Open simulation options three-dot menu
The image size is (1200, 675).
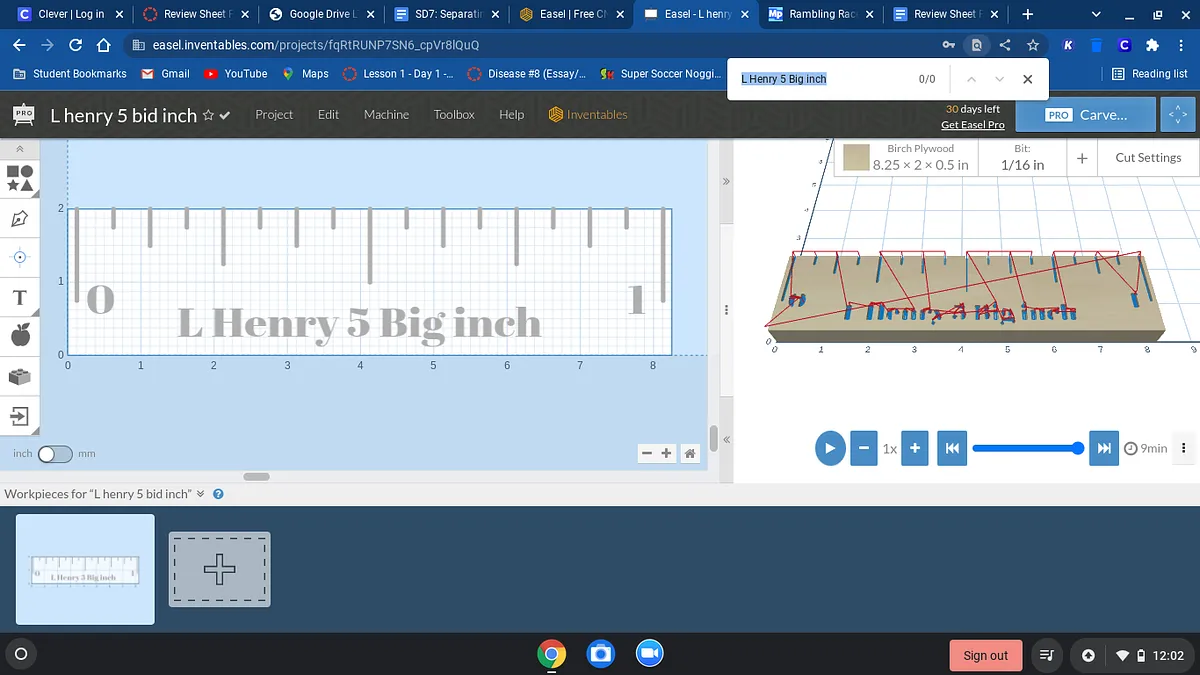point(1184,448)
